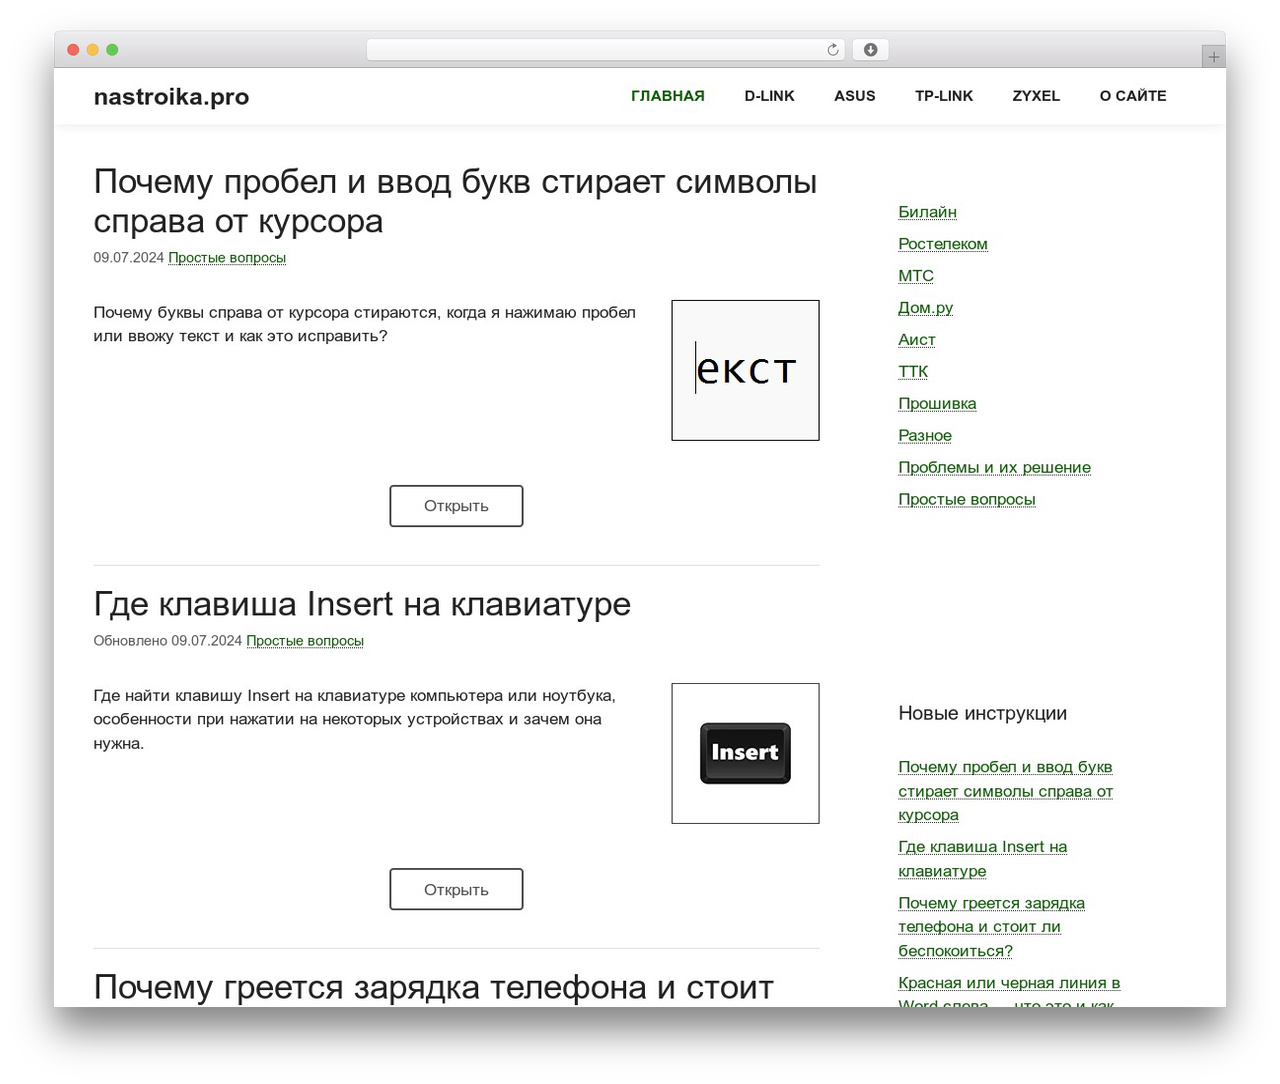Open the D-LINK menu section

[x=769, y=96]
